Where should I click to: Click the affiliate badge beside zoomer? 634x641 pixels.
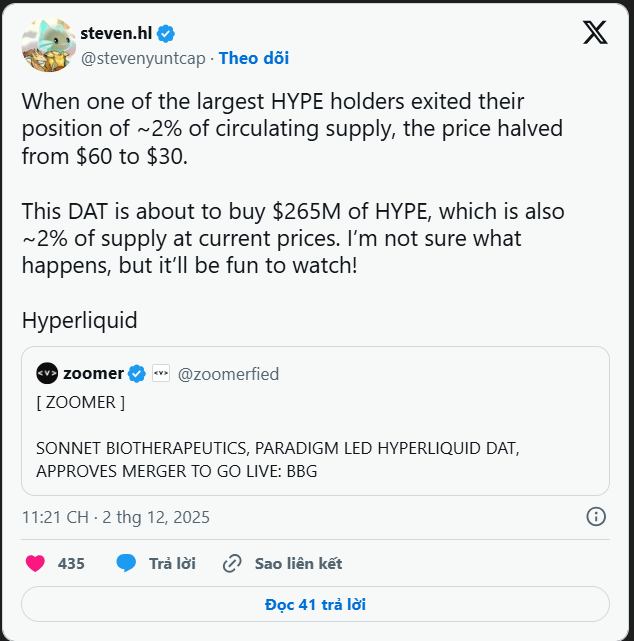point(161,374)
